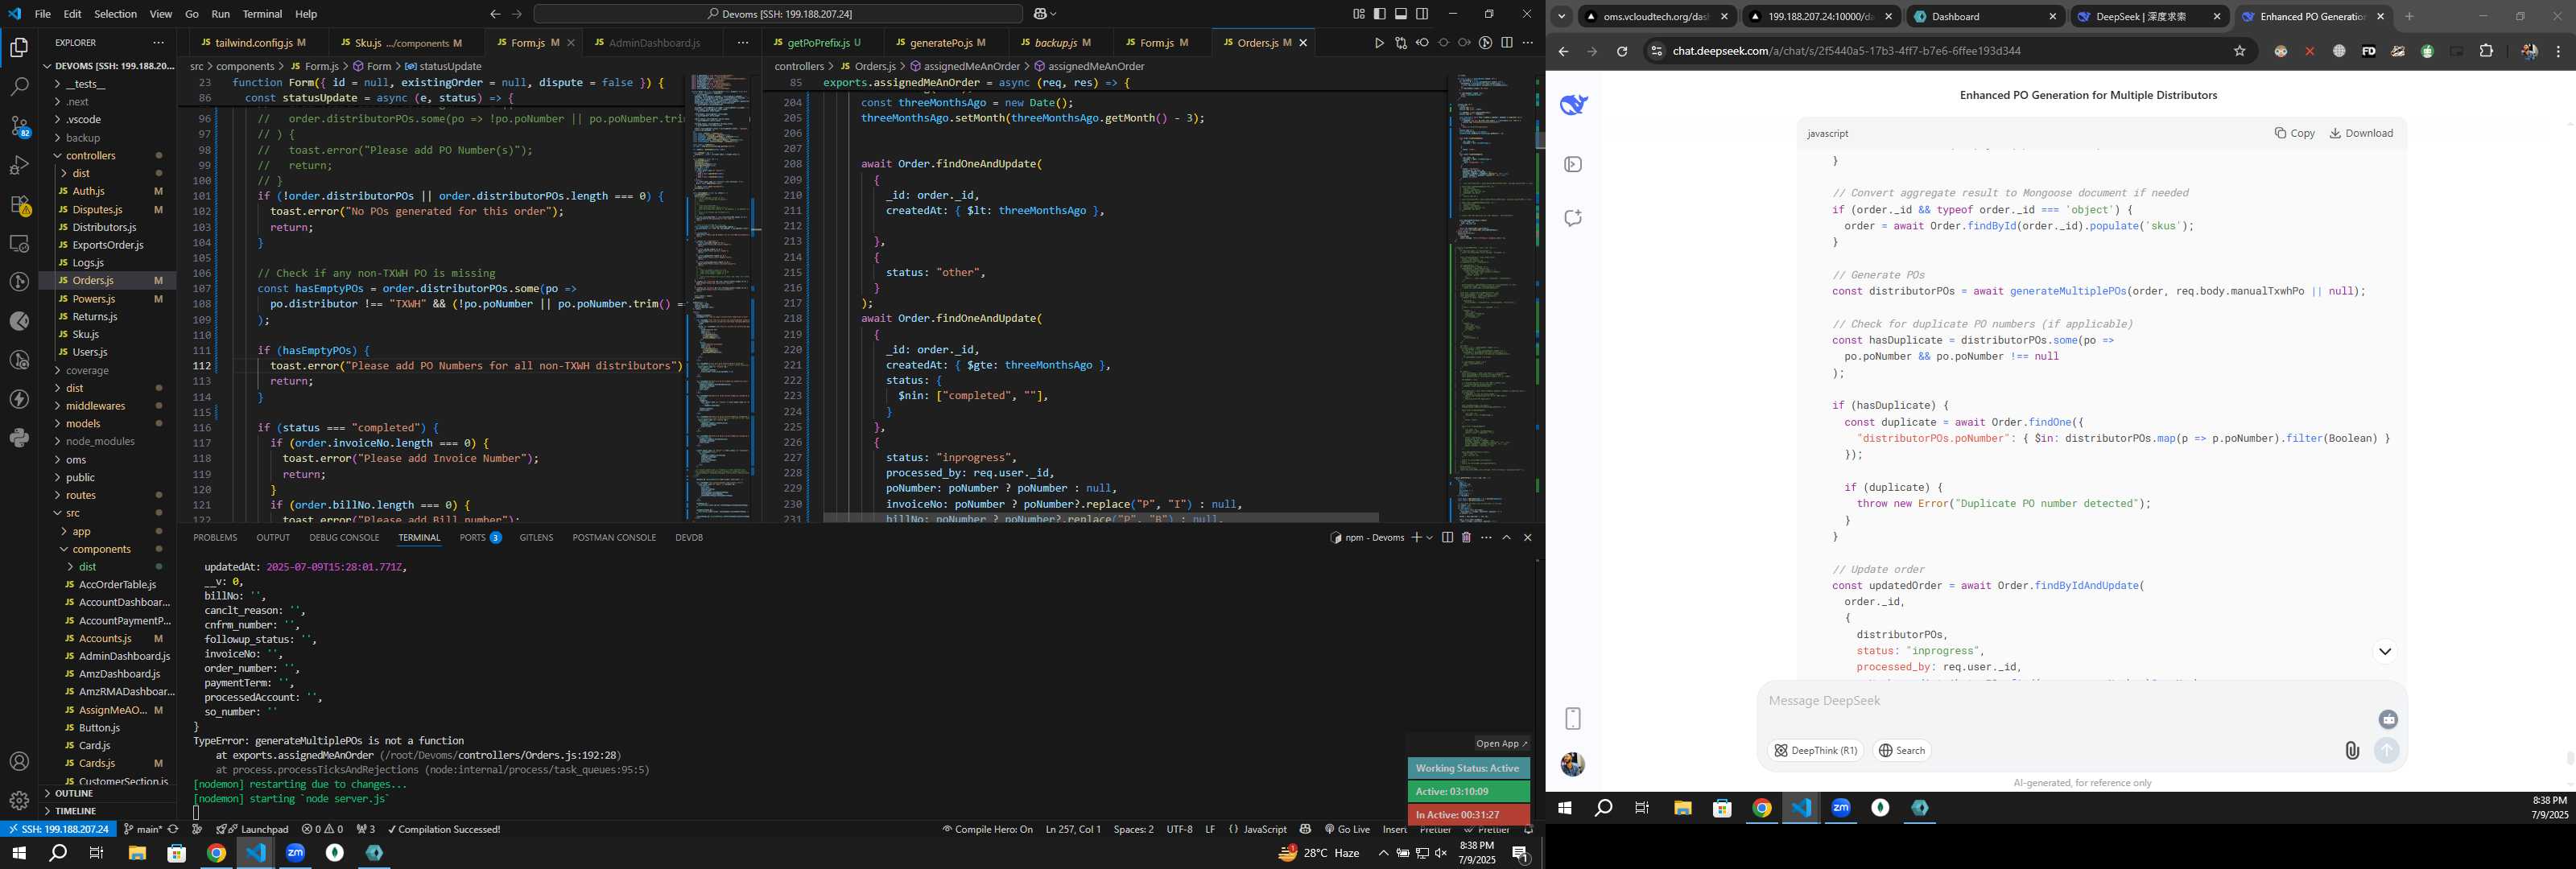The image size is (2576, 869).
Task: Open the Extensions view with warning badge
Action: (x=19, y=205)
